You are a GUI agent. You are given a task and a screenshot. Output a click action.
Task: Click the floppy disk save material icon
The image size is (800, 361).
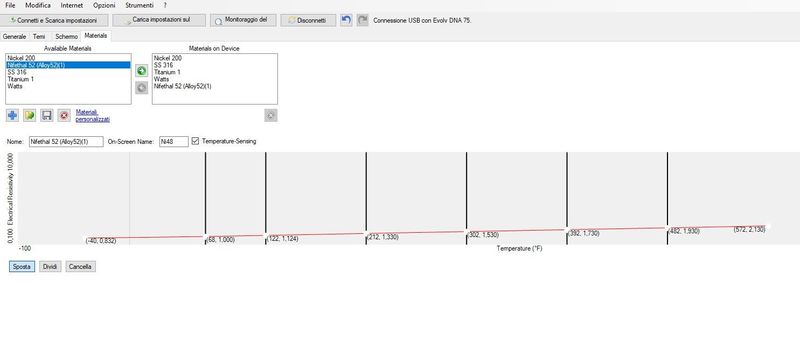point(46,115)
